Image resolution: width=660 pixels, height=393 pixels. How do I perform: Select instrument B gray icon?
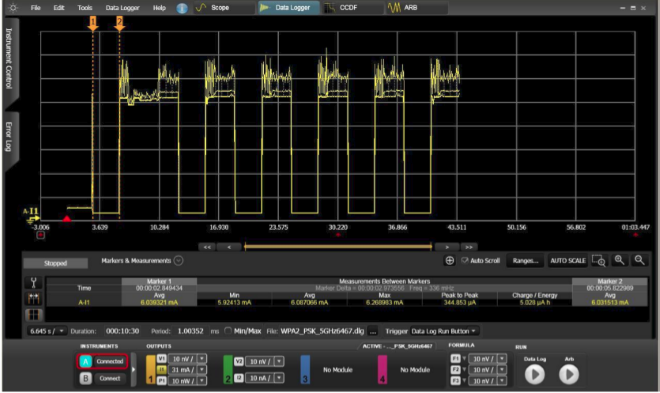(x=85, y=378)
